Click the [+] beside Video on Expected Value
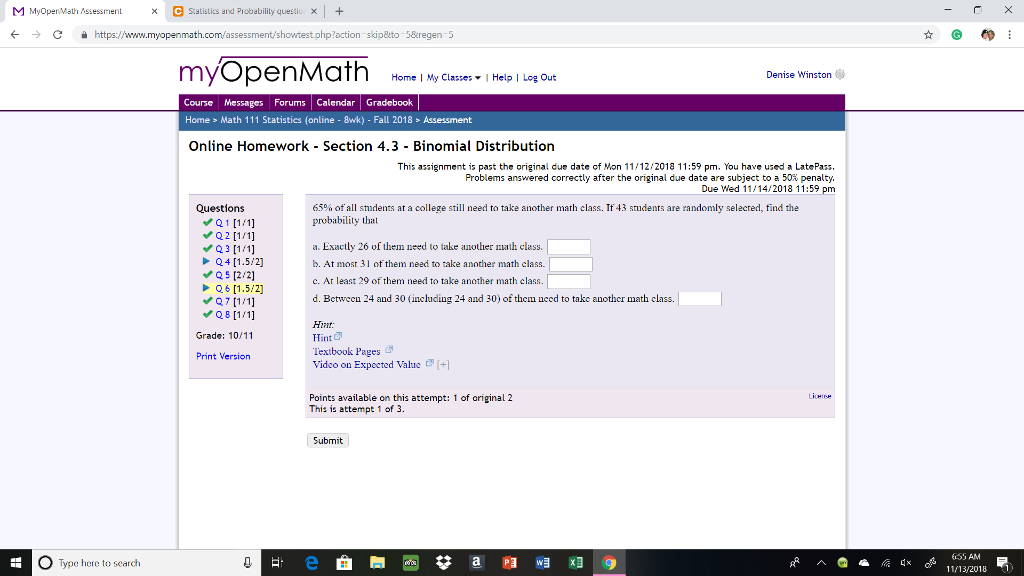This screenshot has height=576, width=1024. tap(443, 364)
